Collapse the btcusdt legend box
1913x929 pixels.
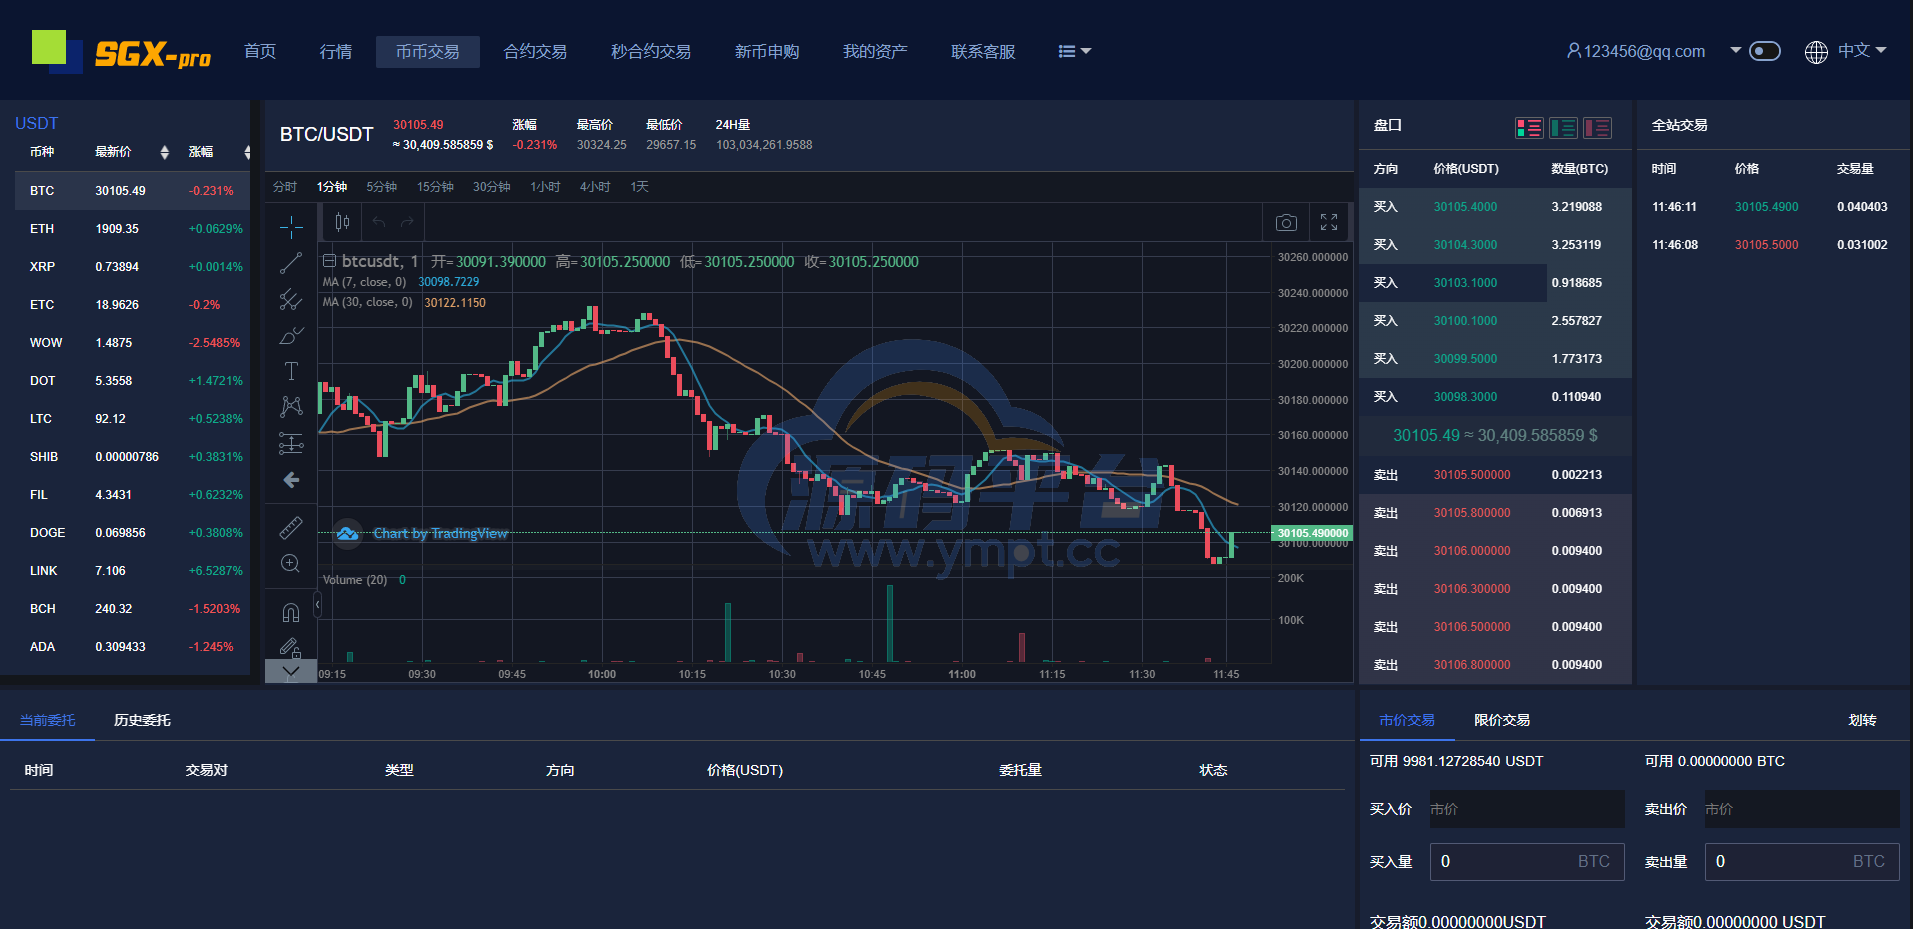tap(329, 261)
